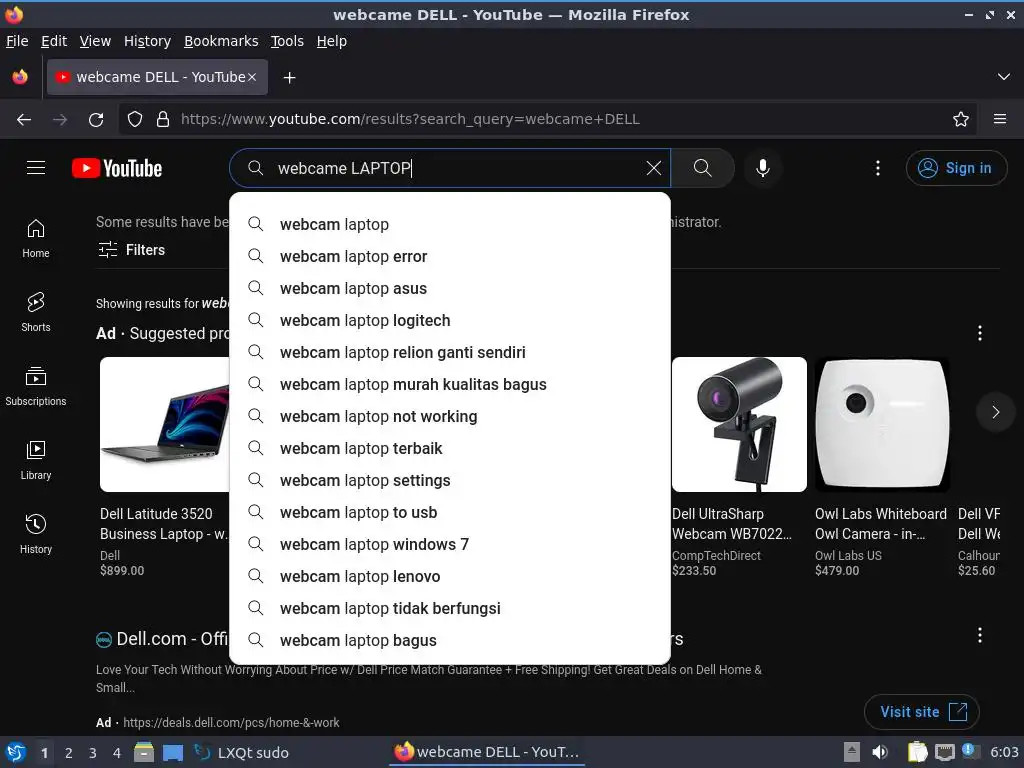Show site security padlock info

[x=163, y=120]
